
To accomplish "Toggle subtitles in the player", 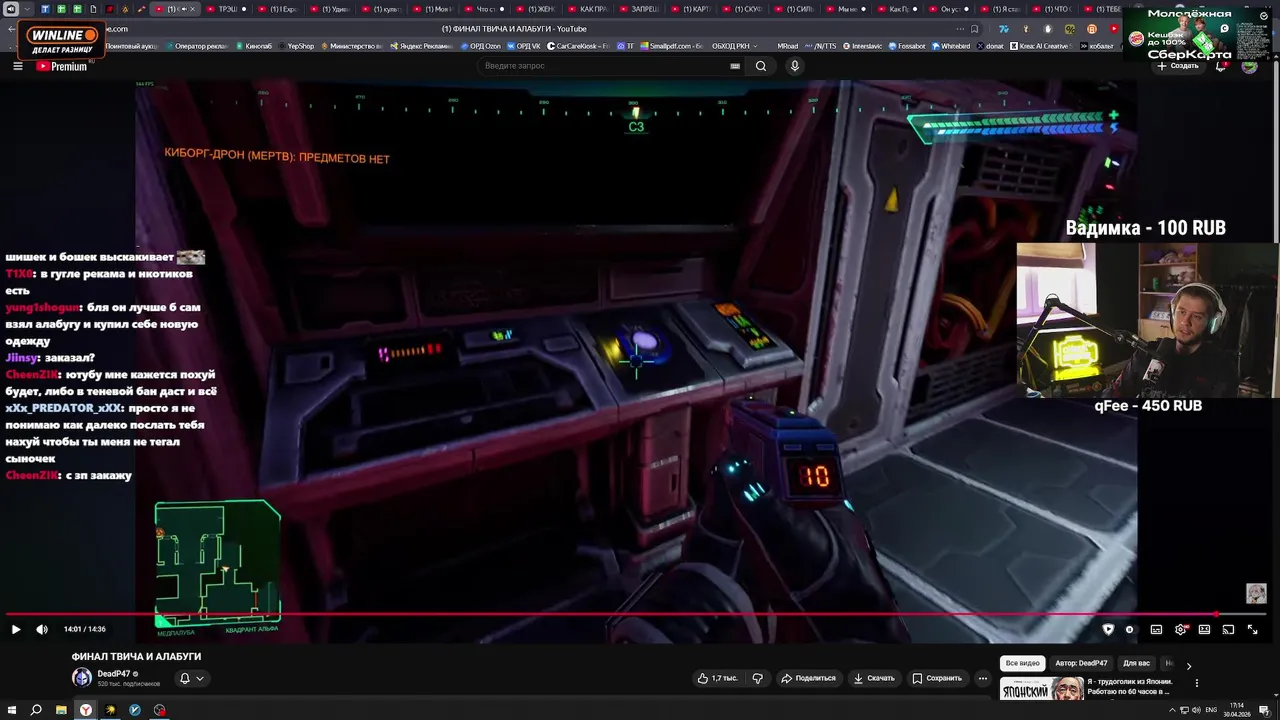I will 1156,629.
